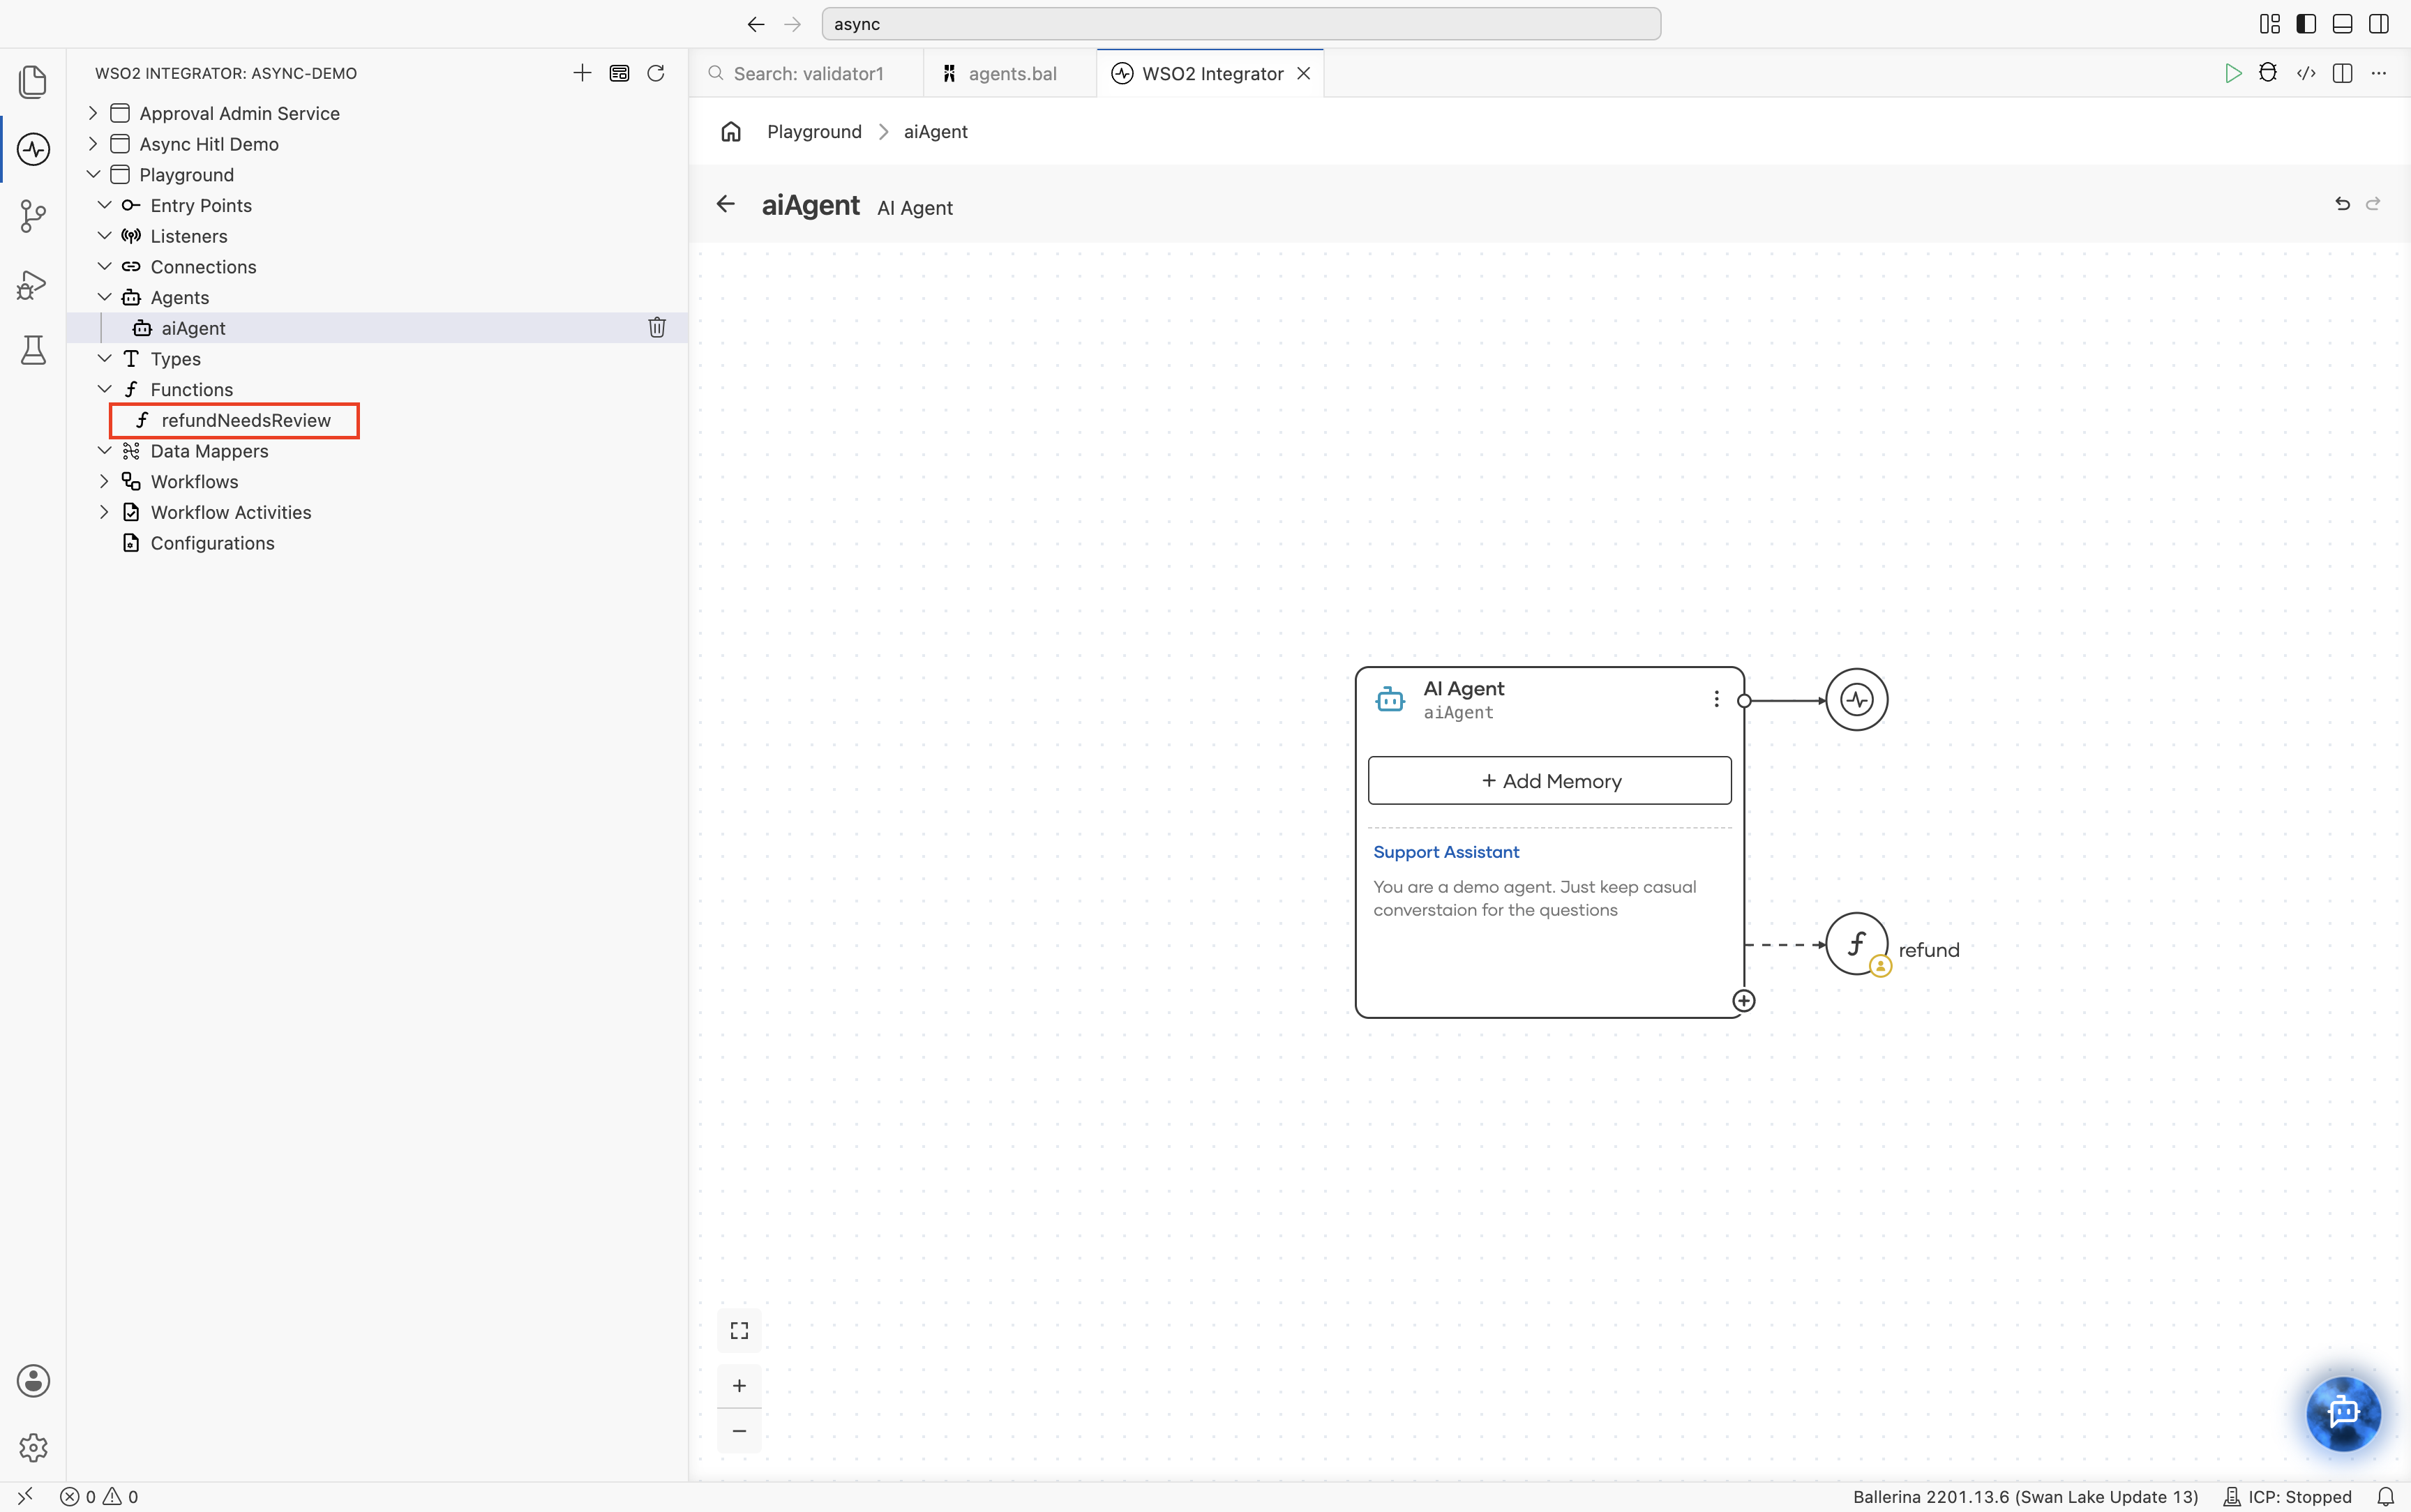Image resolution: width=2411 pixels, height=1512 pixels.
Task: Open the Configurations item
Action: pos(212,543)
